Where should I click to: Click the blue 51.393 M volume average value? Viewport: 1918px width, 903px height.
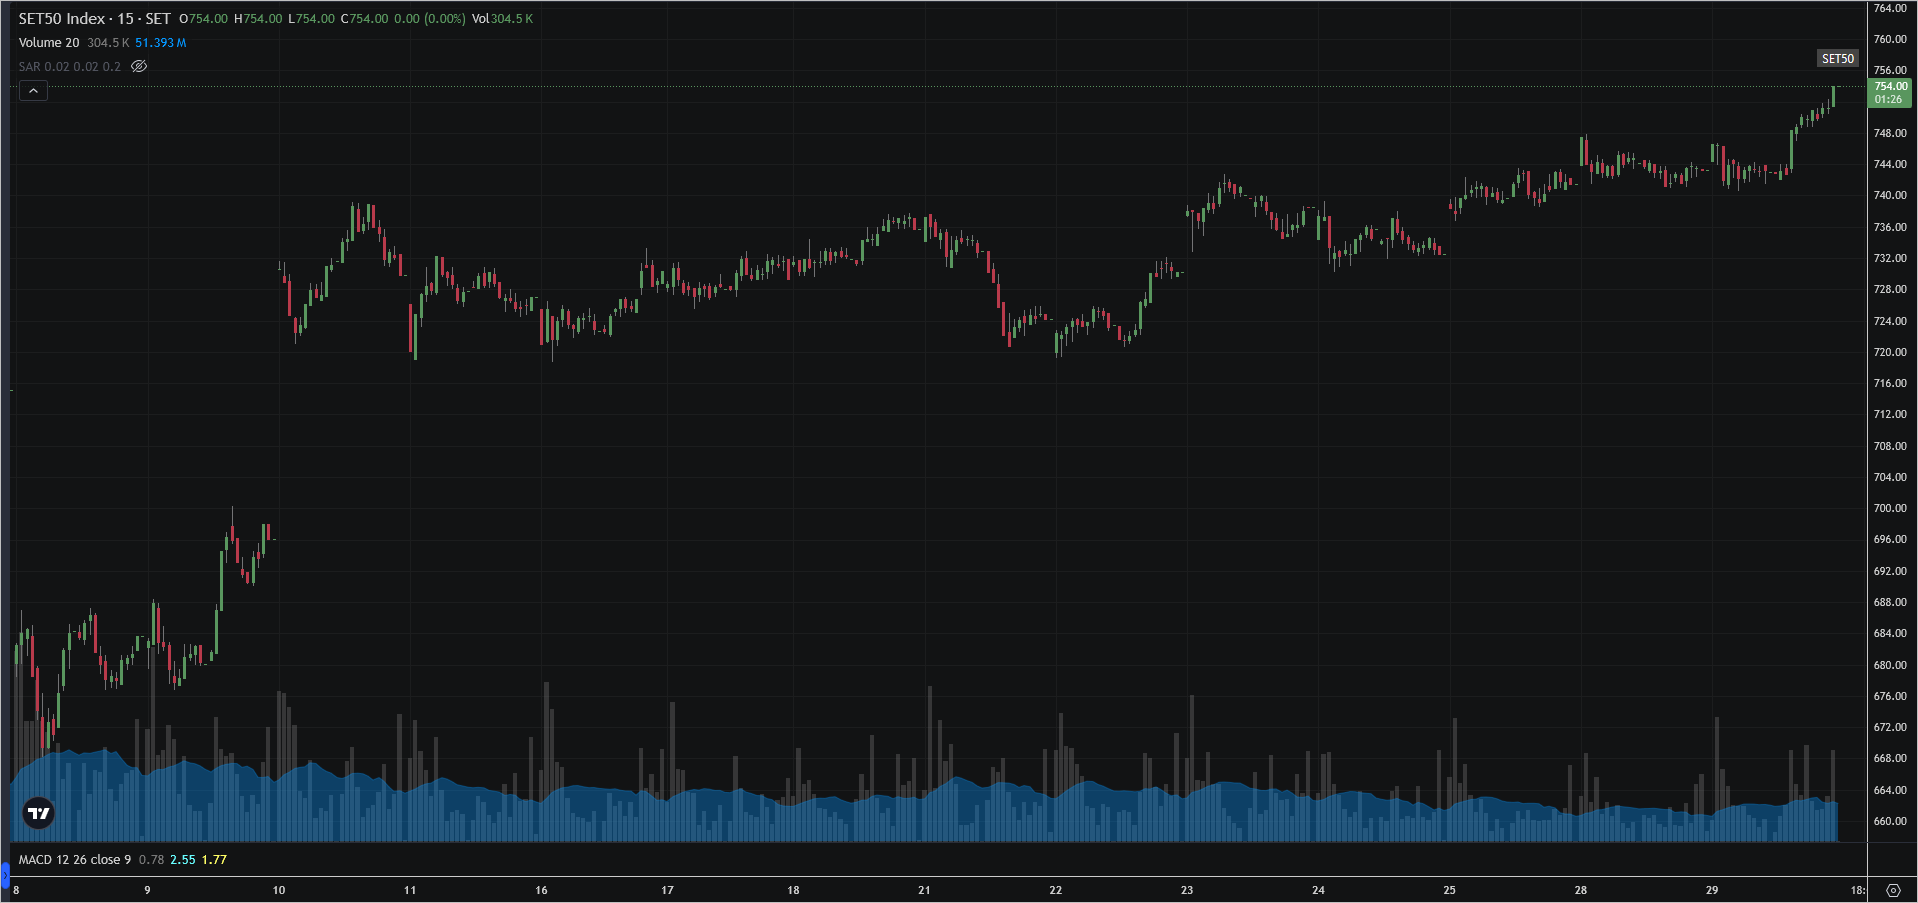161,42
